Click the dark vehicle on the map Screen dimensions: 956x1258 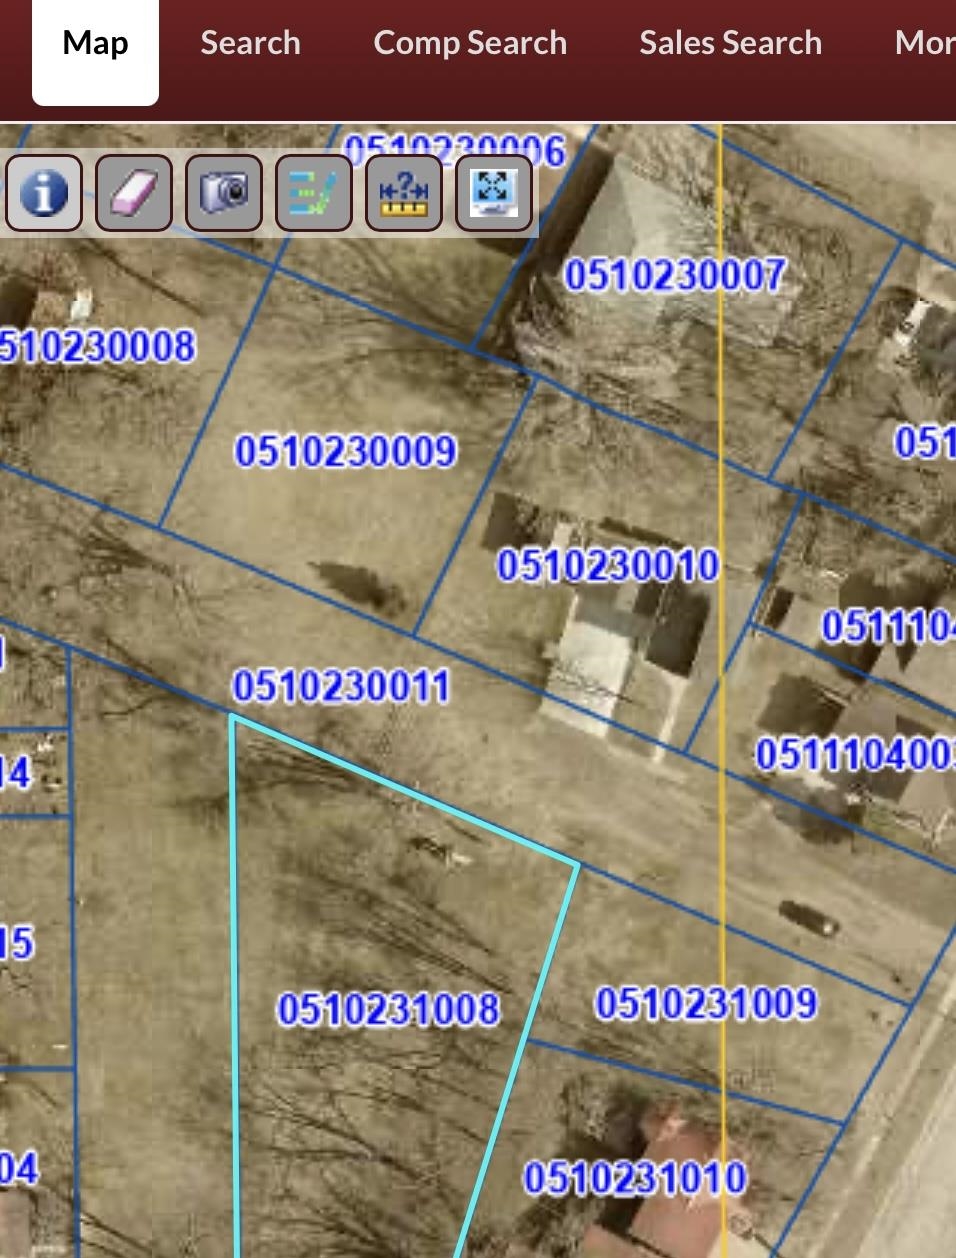[x=808, y=917]
